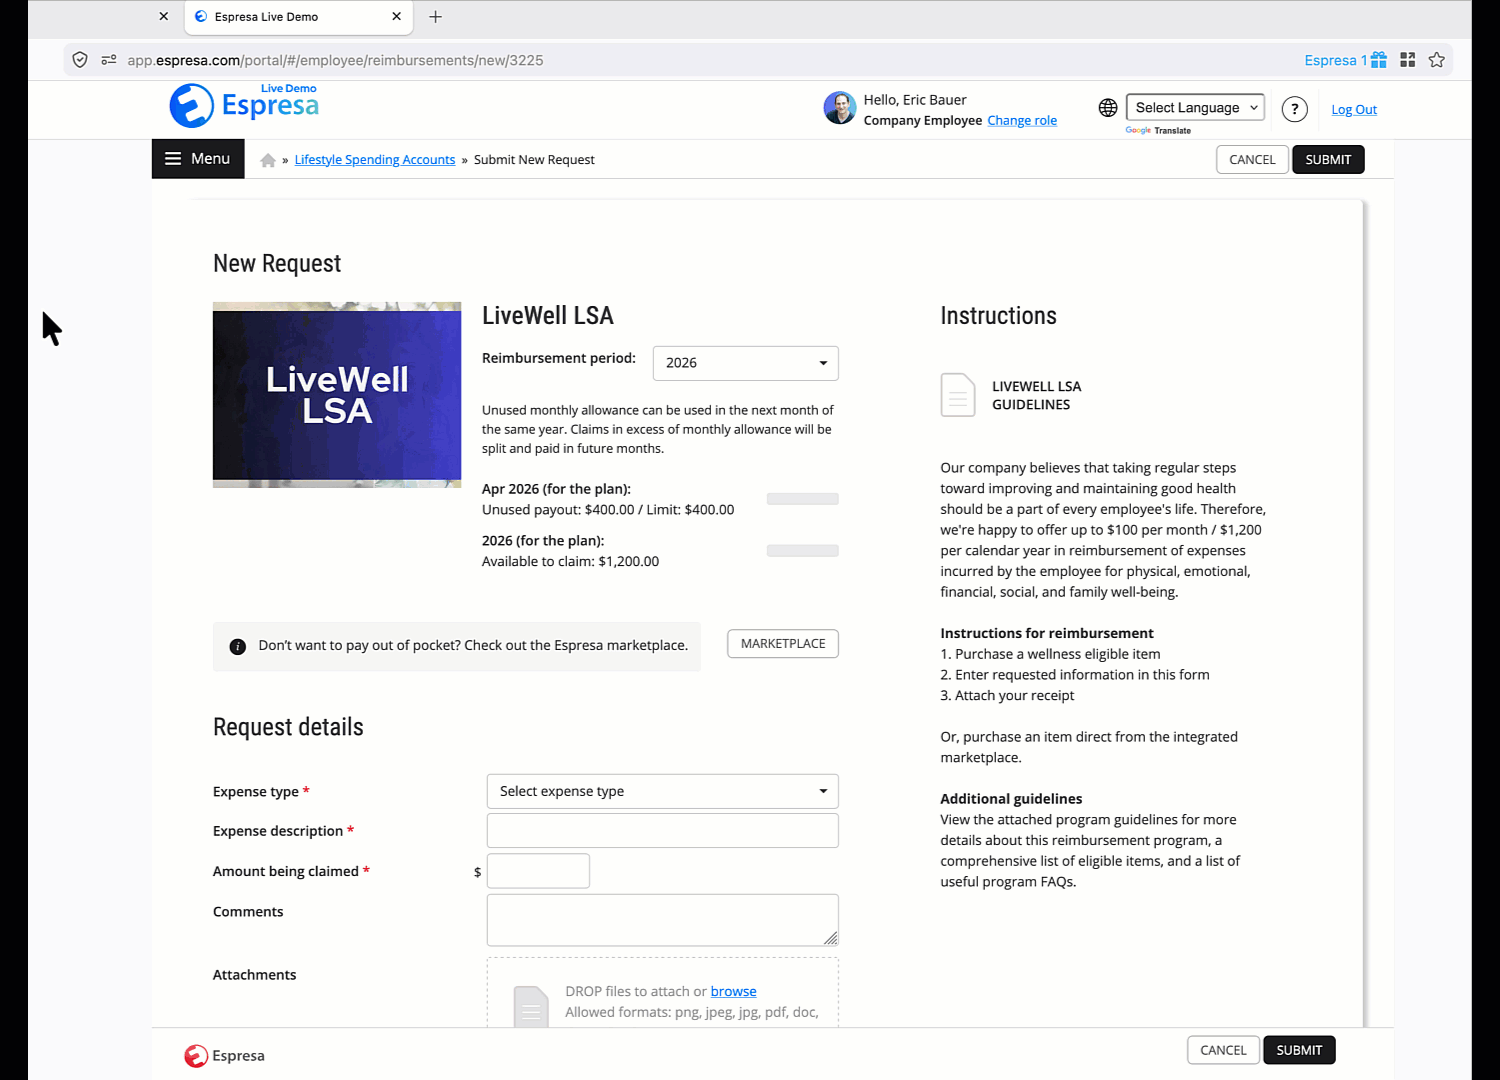Click Eric Bauer's profile avatar

coord(840,108)
